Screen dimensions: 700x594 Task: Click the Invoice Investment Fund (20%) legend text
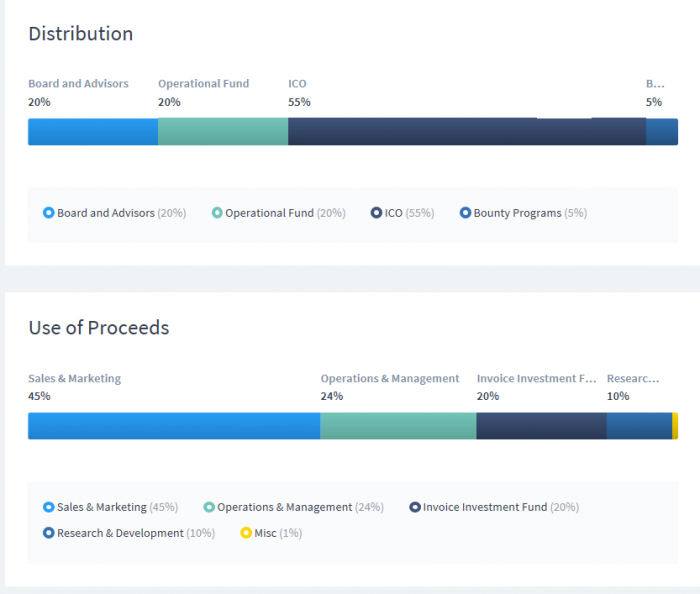pyautogui.click(x=501, y=507)
